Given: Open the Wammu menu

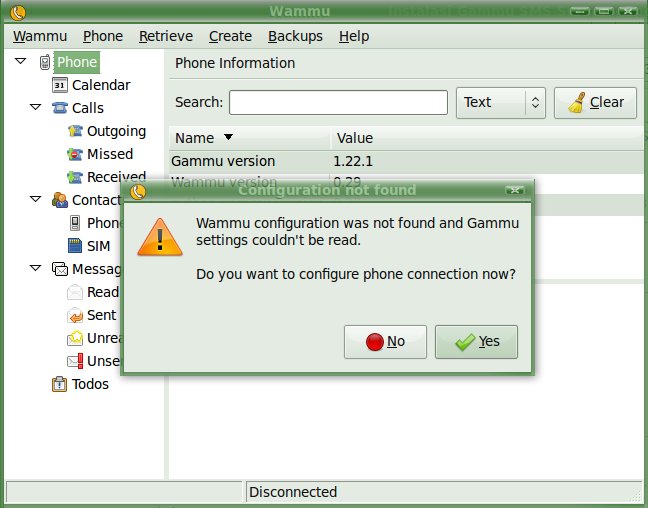Looking at the screenshot, I should 40,36.
